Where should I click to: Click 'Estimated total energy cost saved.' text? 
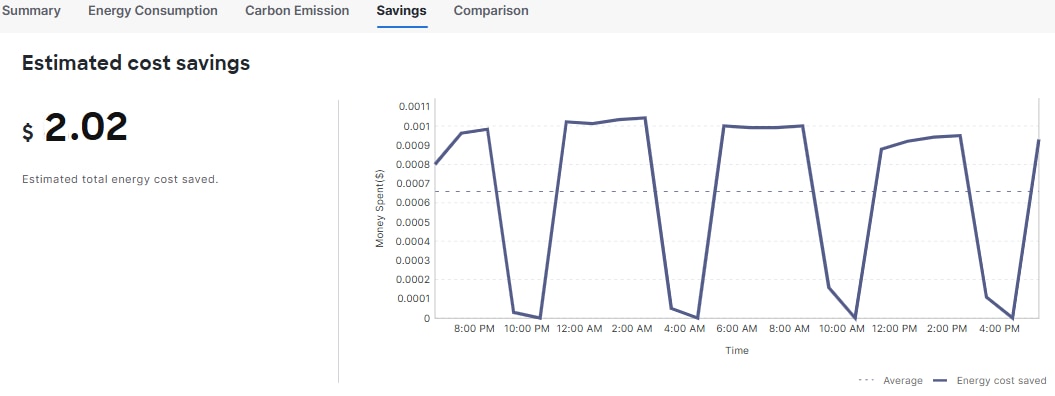[120, 180]
